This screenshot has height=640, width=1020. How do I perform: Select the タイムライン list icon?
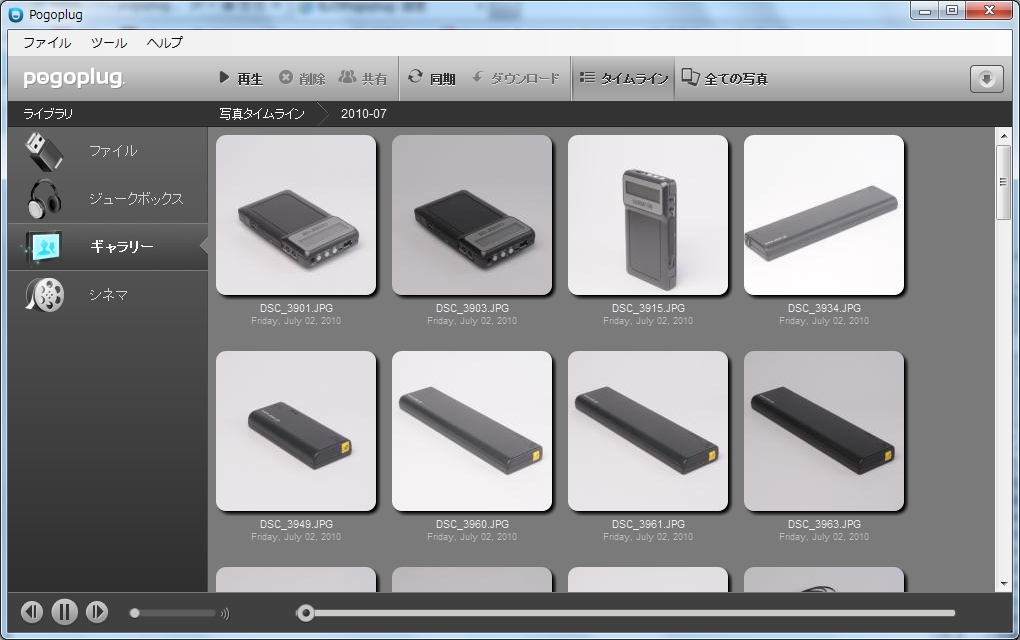(x=587, y=77)
